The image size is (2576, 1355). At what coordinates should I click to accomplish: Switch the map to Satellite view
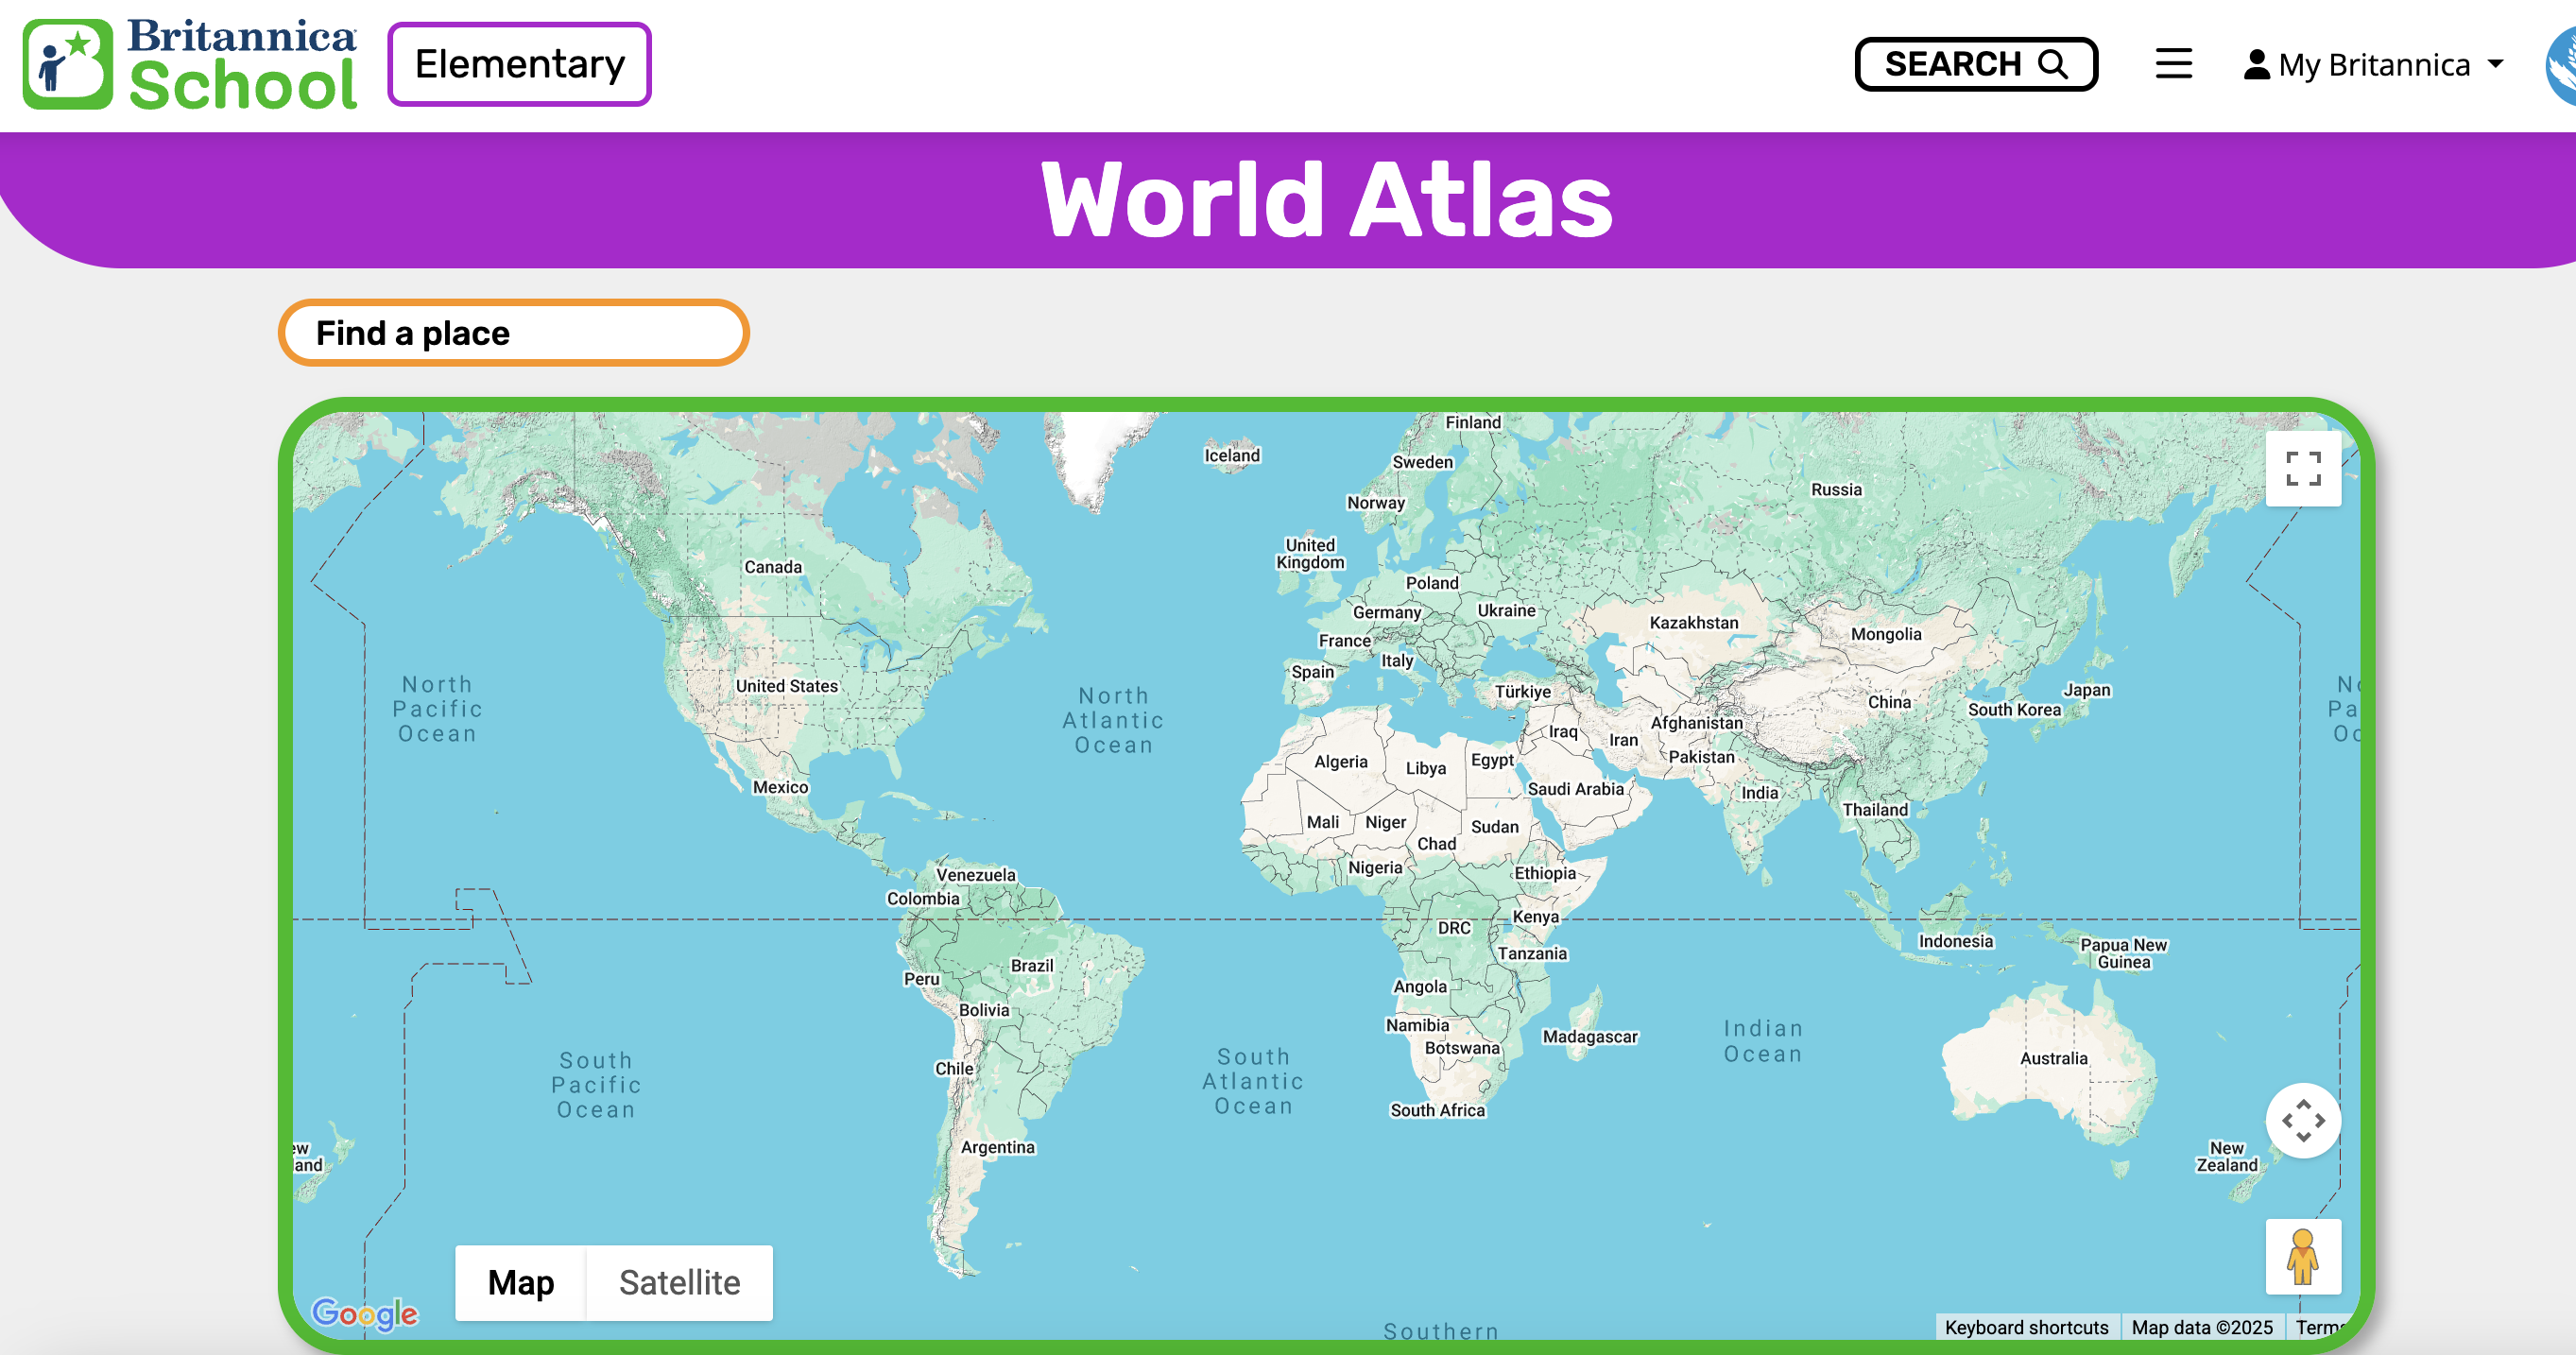coord(679,1282)
